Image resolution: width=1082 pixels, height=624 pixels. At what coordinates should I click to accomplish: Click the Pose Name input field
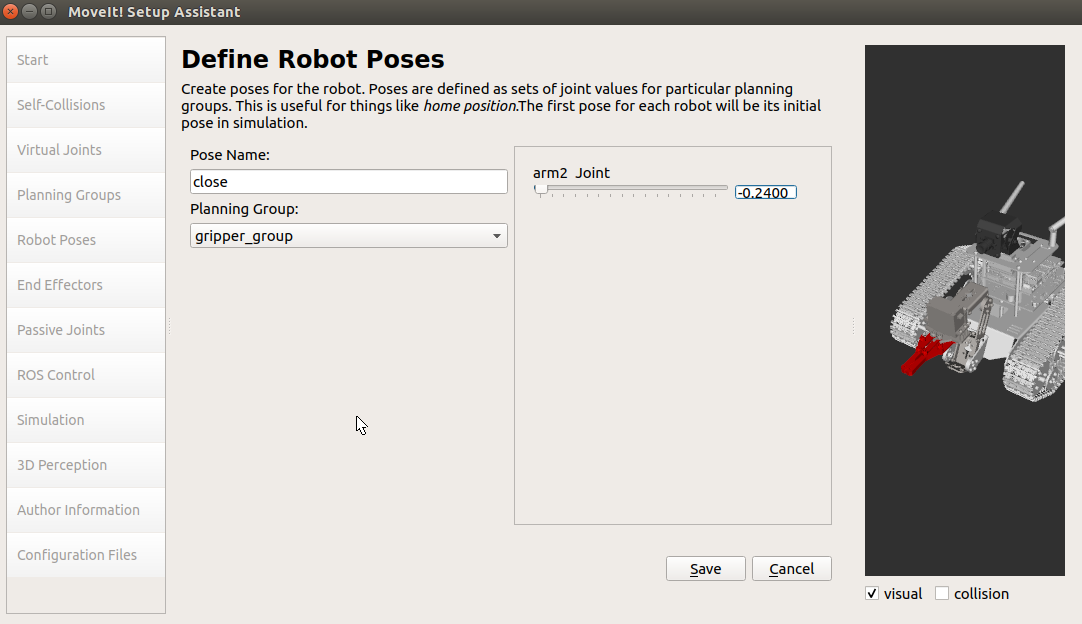(x=348, y=182)
